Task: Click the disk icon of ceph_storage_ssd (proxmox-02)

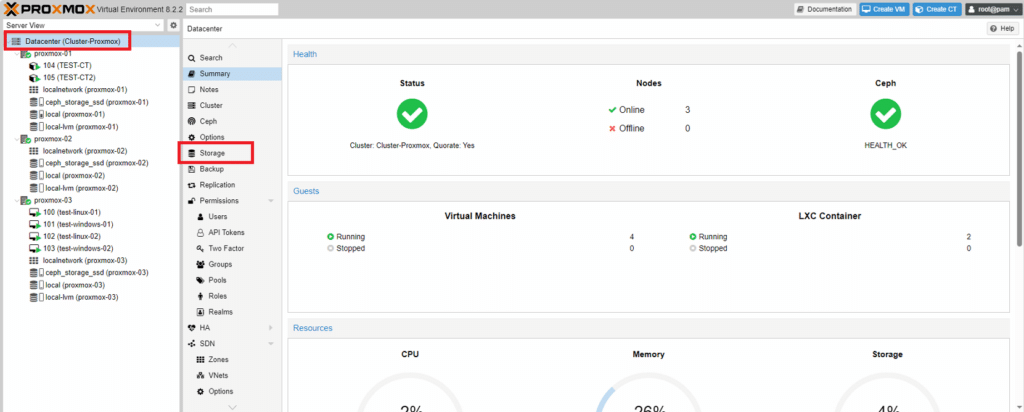Action: point(37,163)
